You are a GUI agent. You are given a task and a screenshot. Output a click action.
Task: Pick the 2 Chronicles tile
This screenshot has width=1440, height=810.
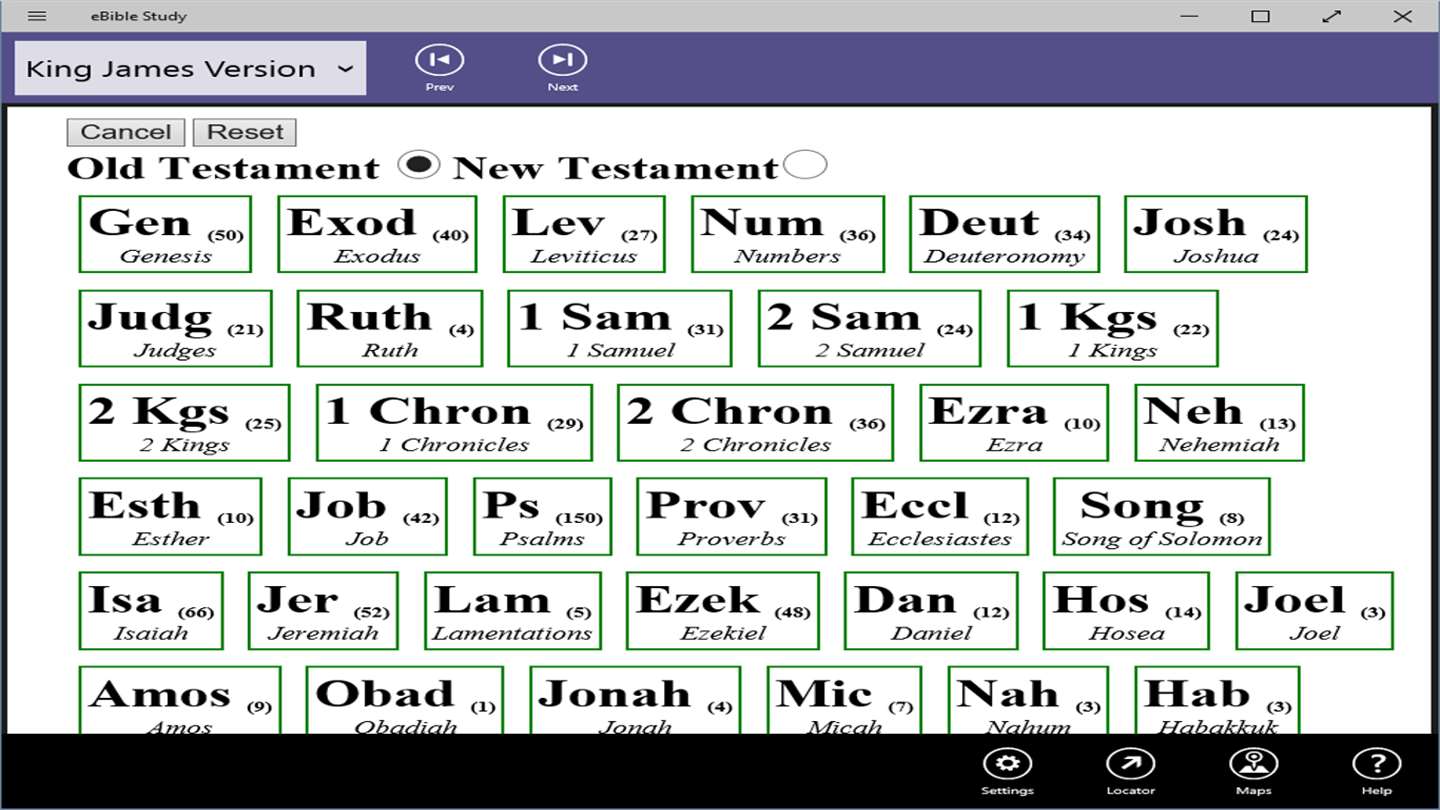pos(755,422)
